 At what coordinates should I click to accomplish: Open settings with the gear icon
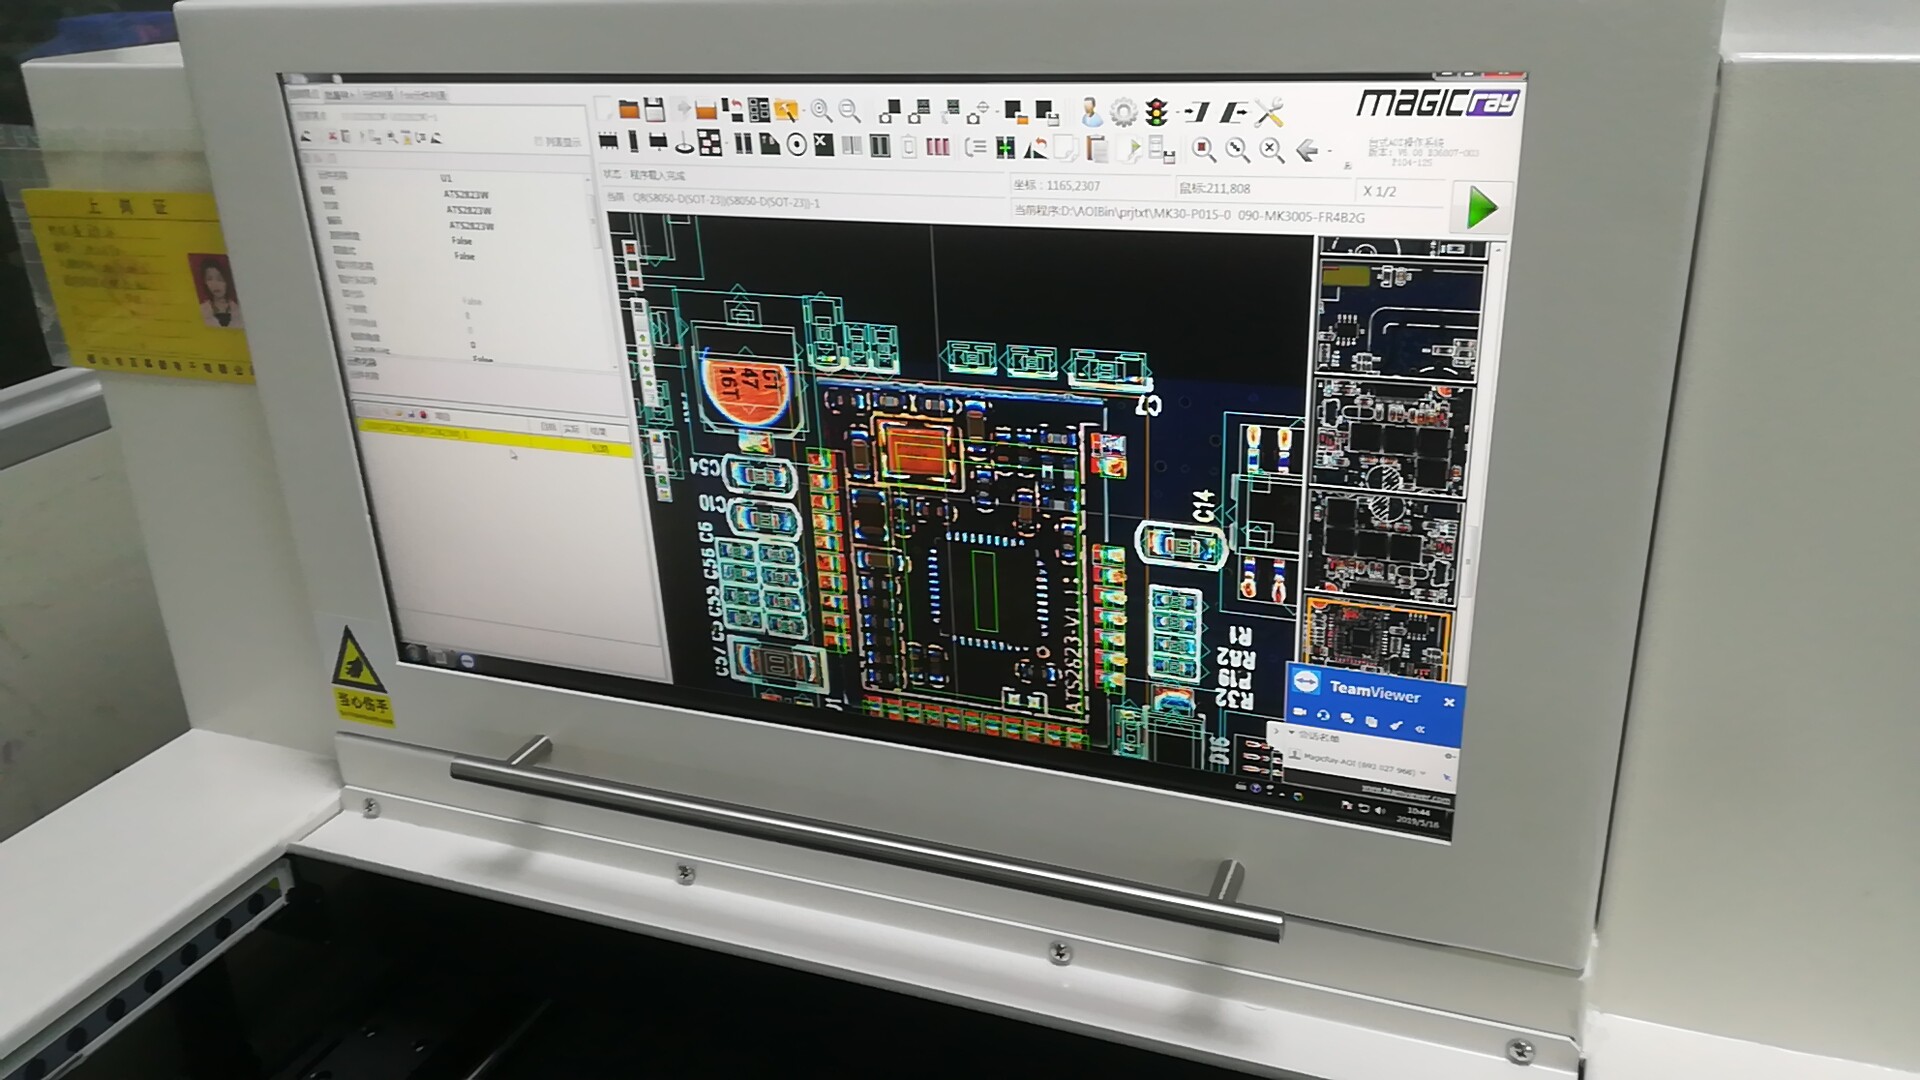tap(1124, 112)
